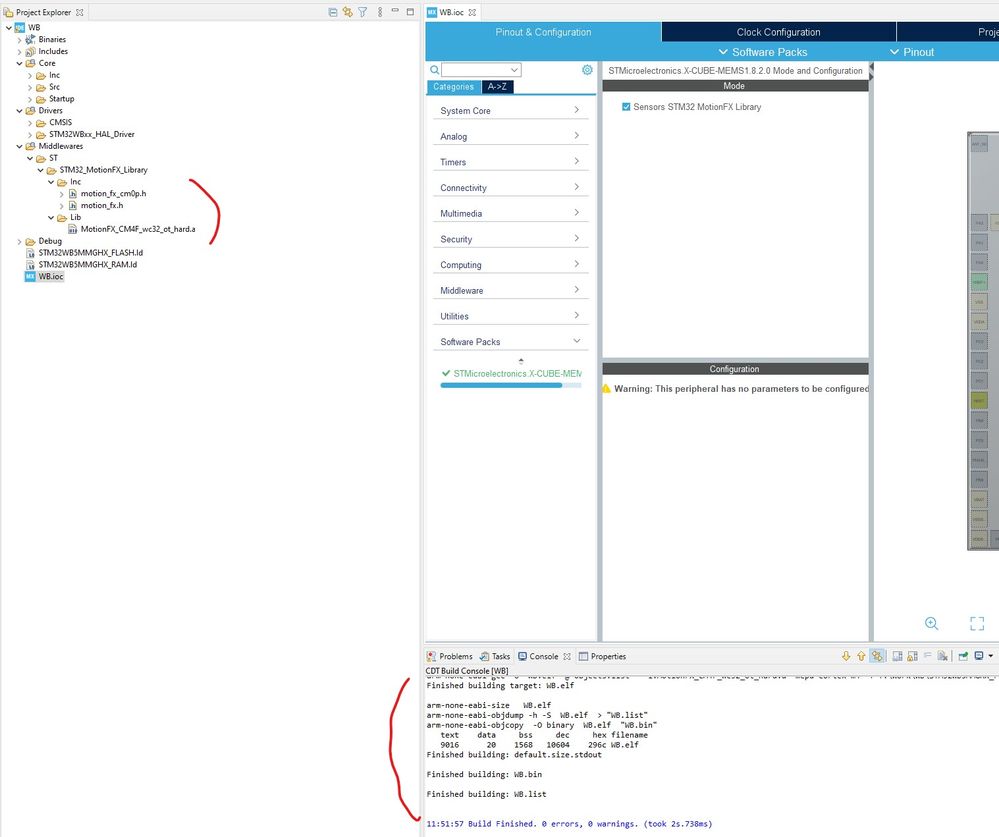Open the Analog category
The image size is (999, 837).
click(x=510, y=136)
